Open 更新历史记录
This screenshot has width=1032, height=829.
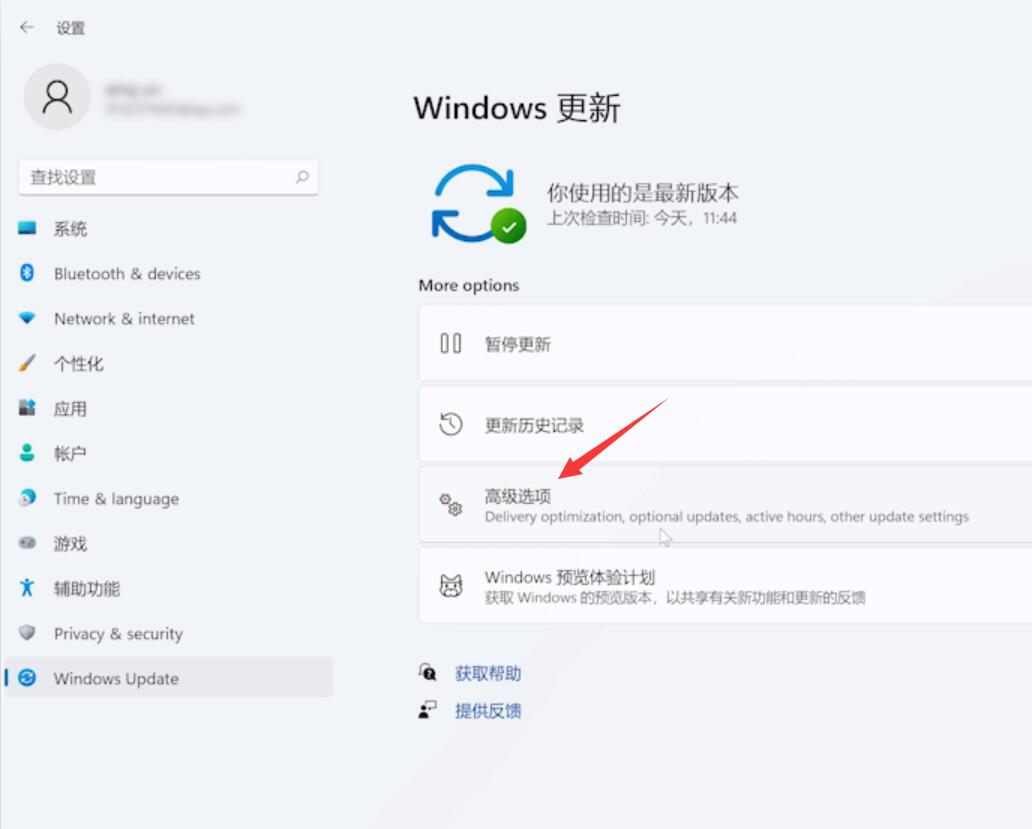(x=725, y=424)
